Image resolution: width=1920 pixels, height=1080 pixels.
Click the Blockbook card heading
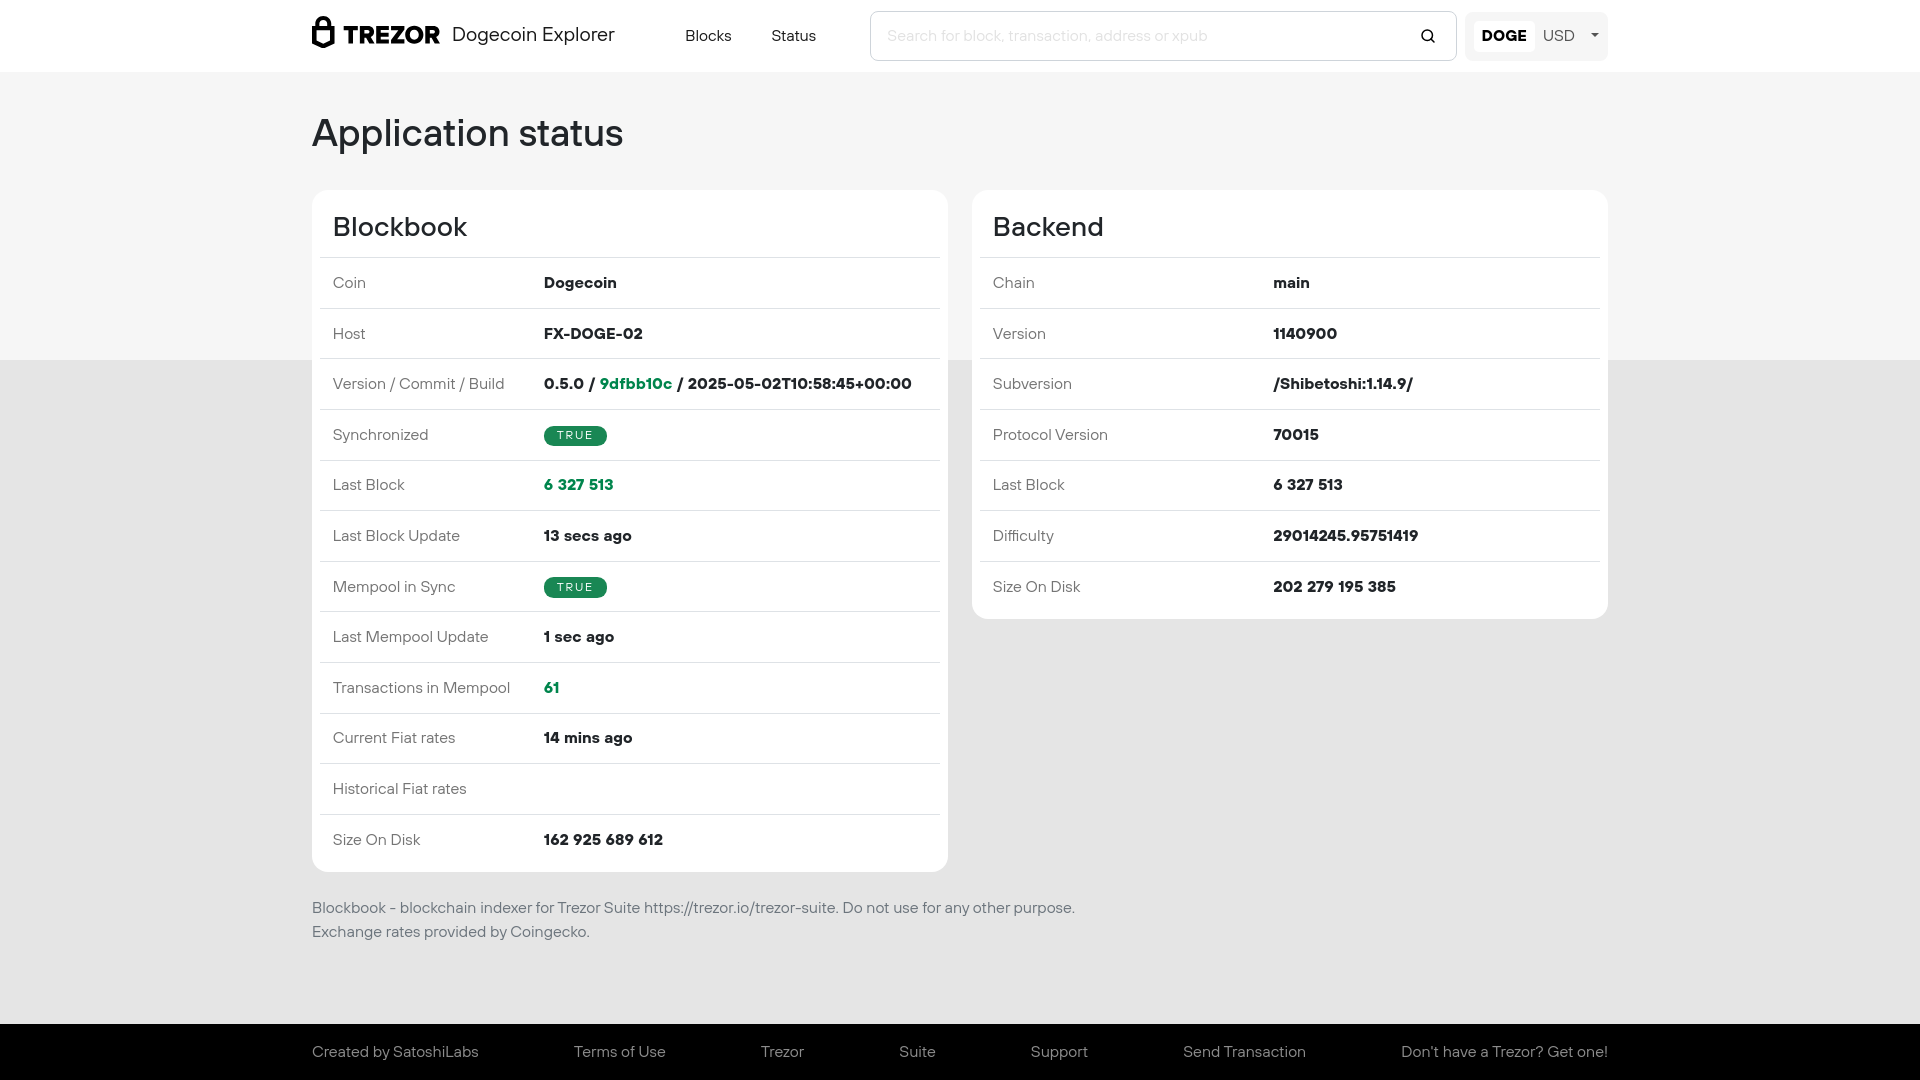pyautogui.click(x=399, y=227)
